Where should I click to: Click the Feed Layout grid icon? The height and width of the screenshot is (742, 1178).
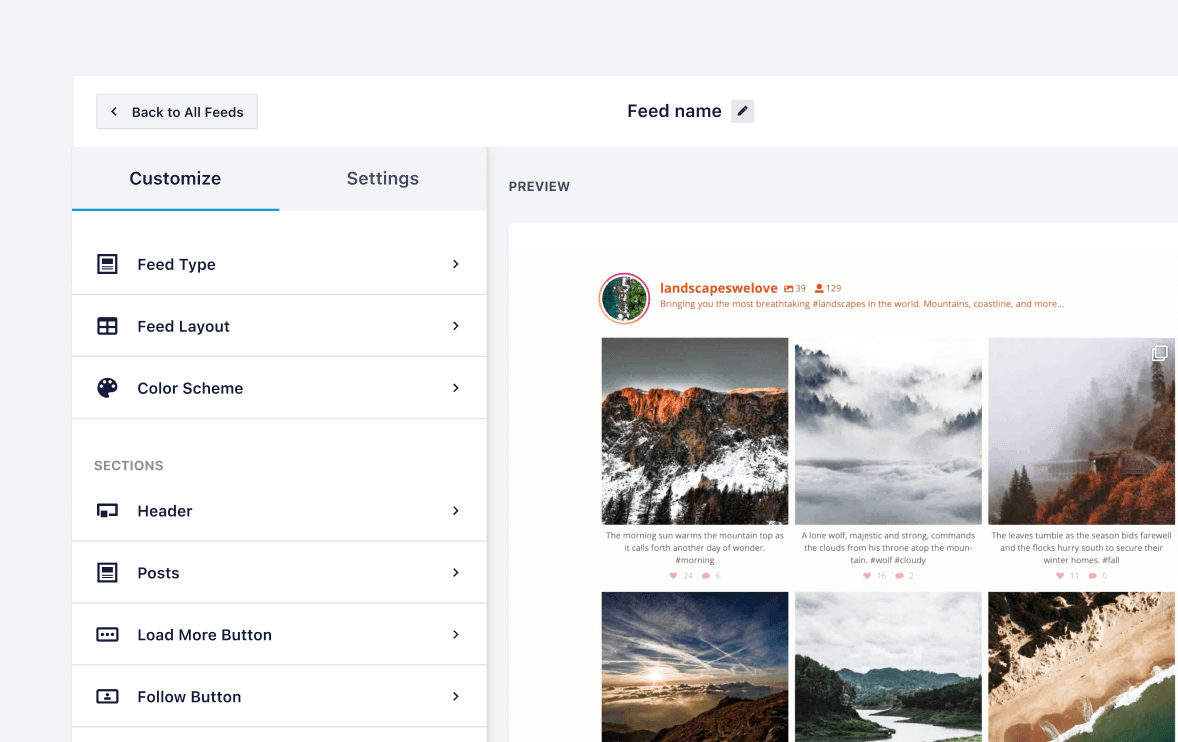(x=107, y=326)
